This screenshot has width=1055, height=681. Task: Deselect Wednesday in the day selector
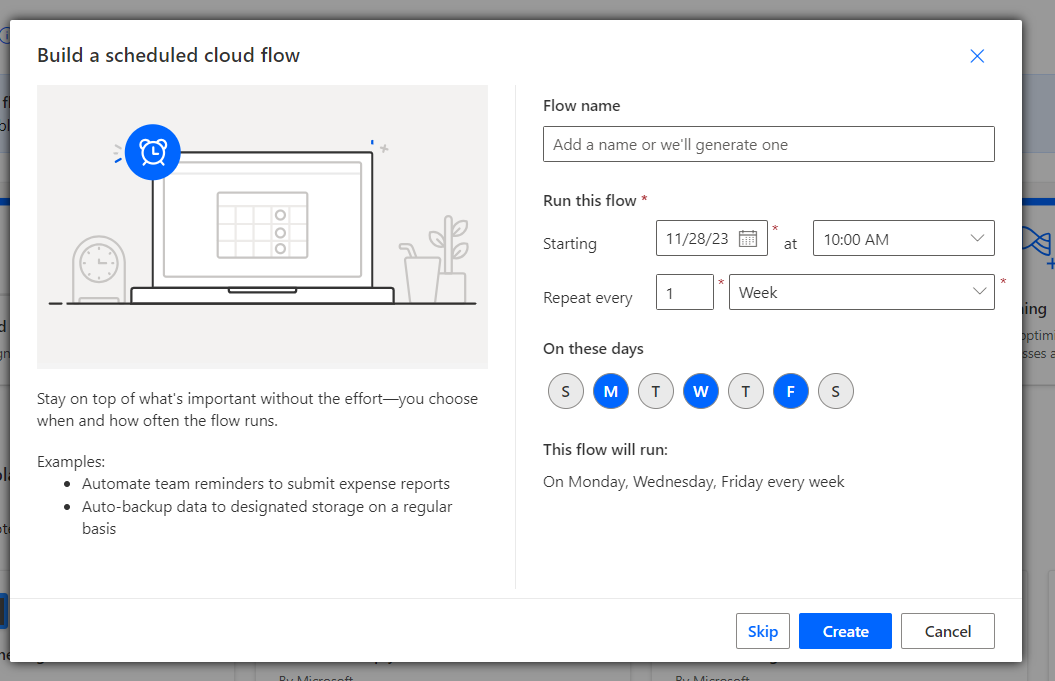point(700,391)
